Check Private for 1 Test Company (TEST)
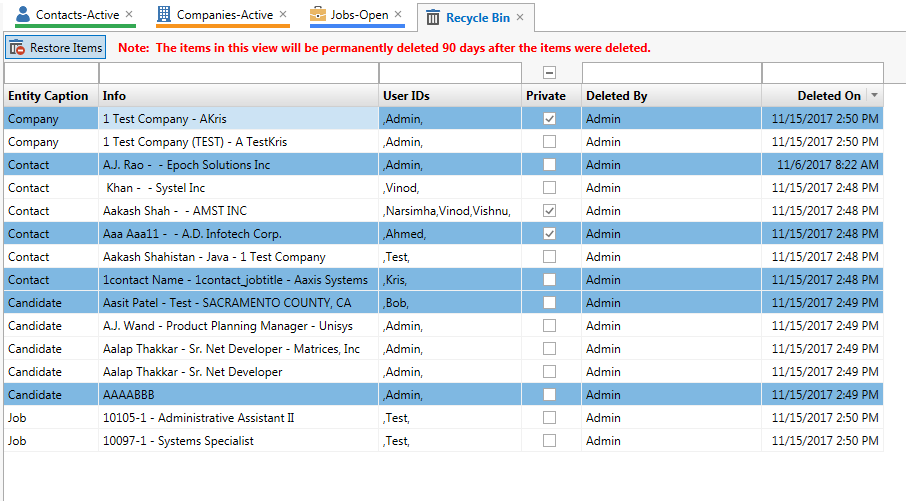Viewport: 906px width, 501px height. click(x=549, y=142)
